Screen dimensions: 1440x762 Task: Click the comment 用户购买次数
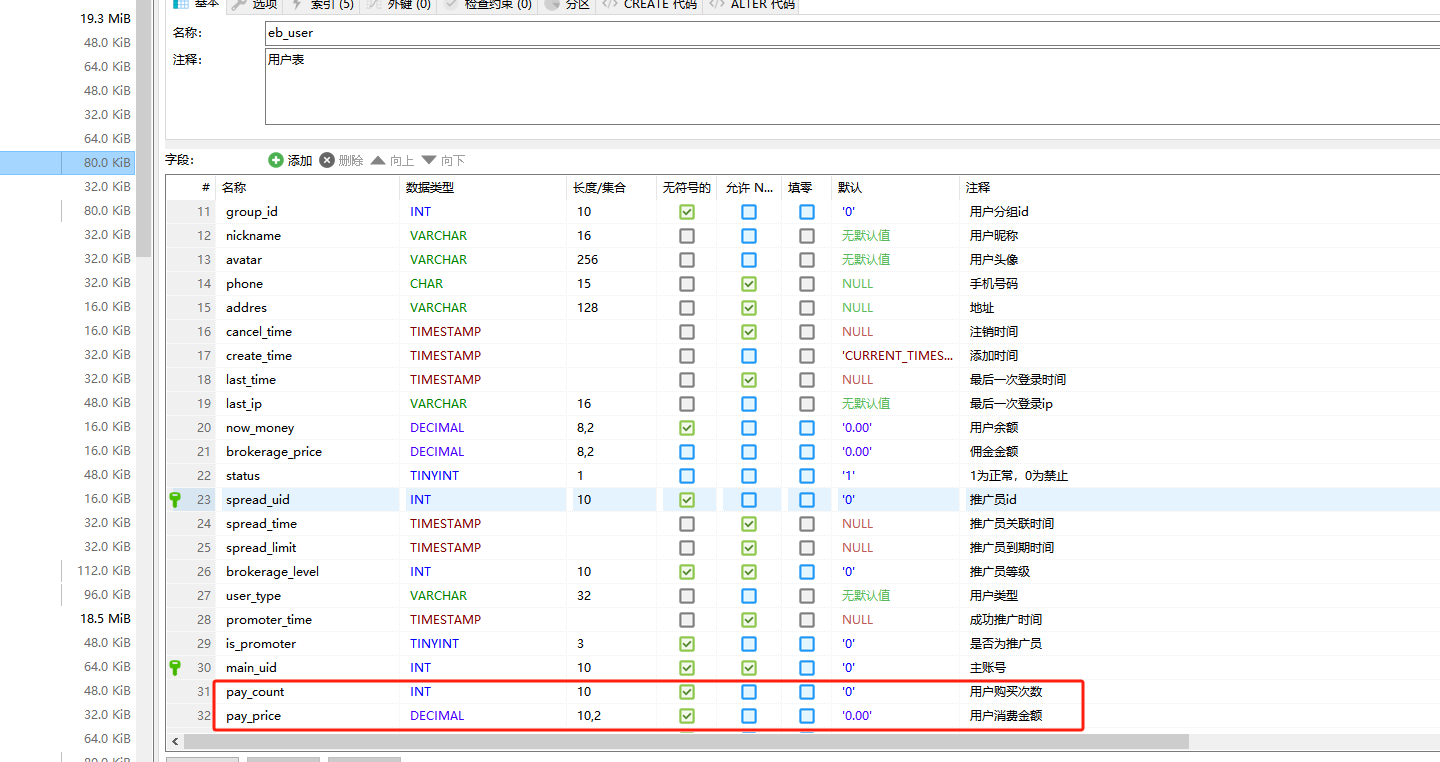pyautogui.click(x=1006, y=692)
